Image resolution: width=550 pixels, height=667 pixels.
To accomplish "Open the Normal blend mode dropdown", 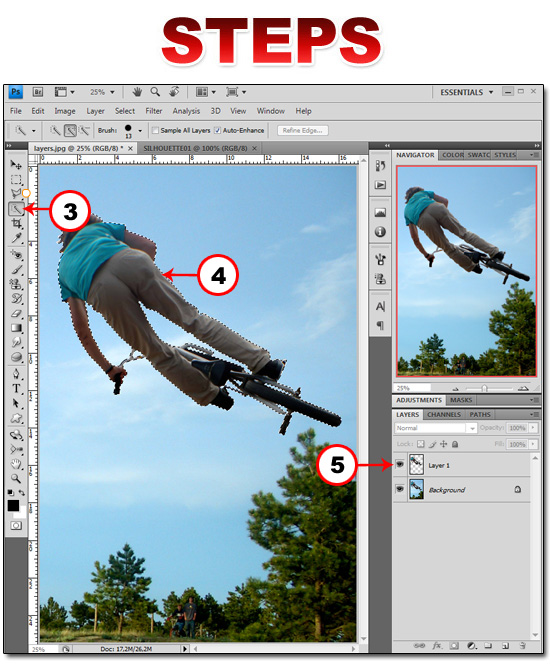I will (x=436, y=428).
